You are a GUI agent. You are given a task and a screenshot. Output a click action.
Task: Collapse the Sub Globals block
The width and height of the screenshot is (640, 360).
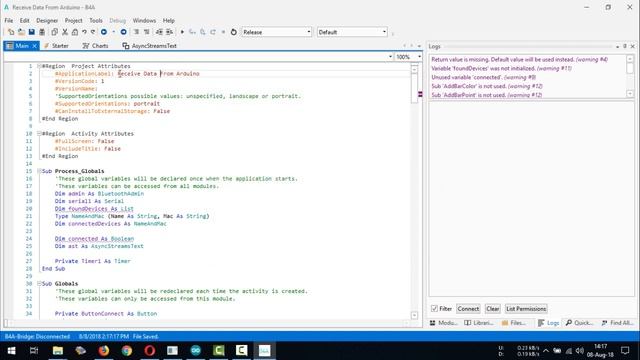[x=39, y=283]
